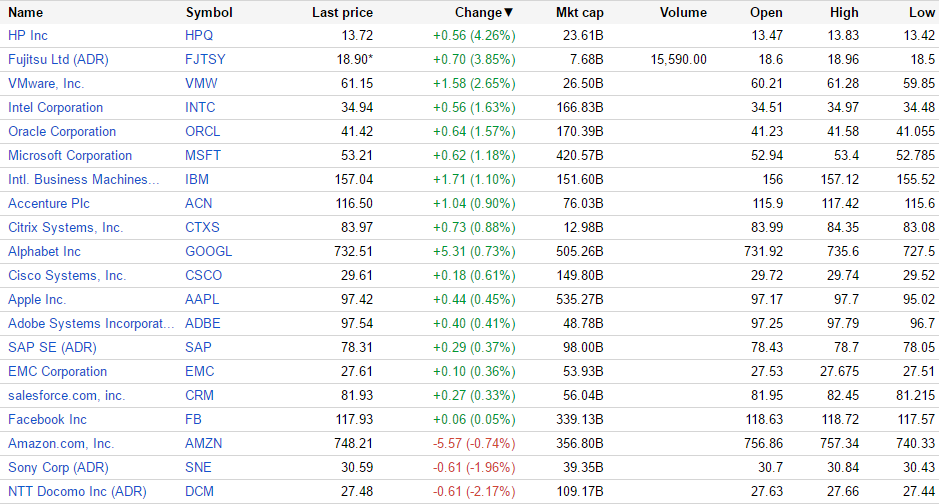
Task: Click the IBM ticker symbol
Action: coord(197,179)
